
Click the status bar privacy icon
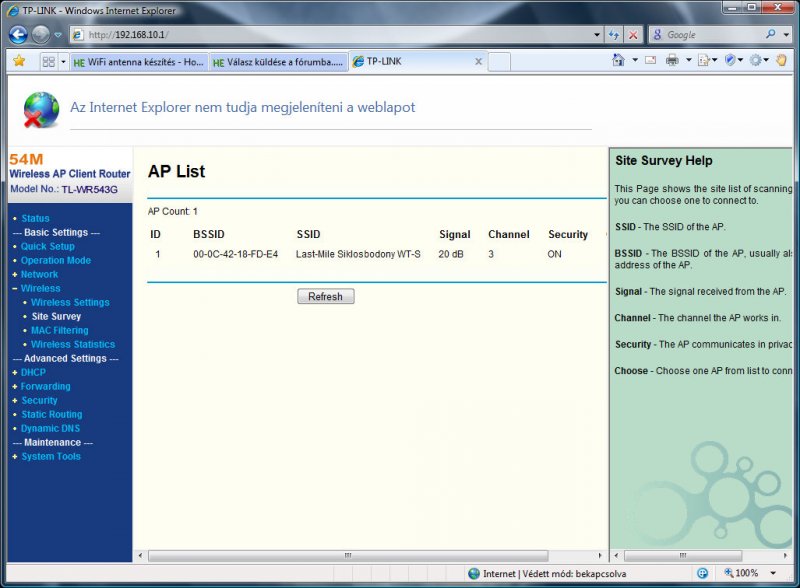tap(703, 574)
